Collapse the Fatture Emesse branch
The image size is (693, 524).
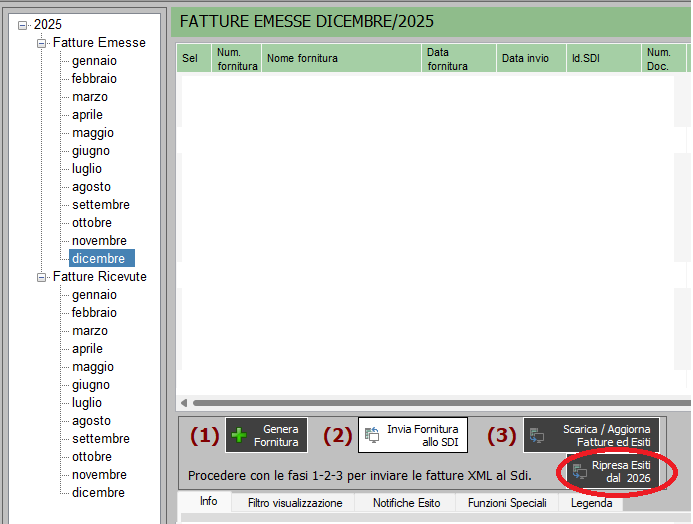tap(42, 43)
